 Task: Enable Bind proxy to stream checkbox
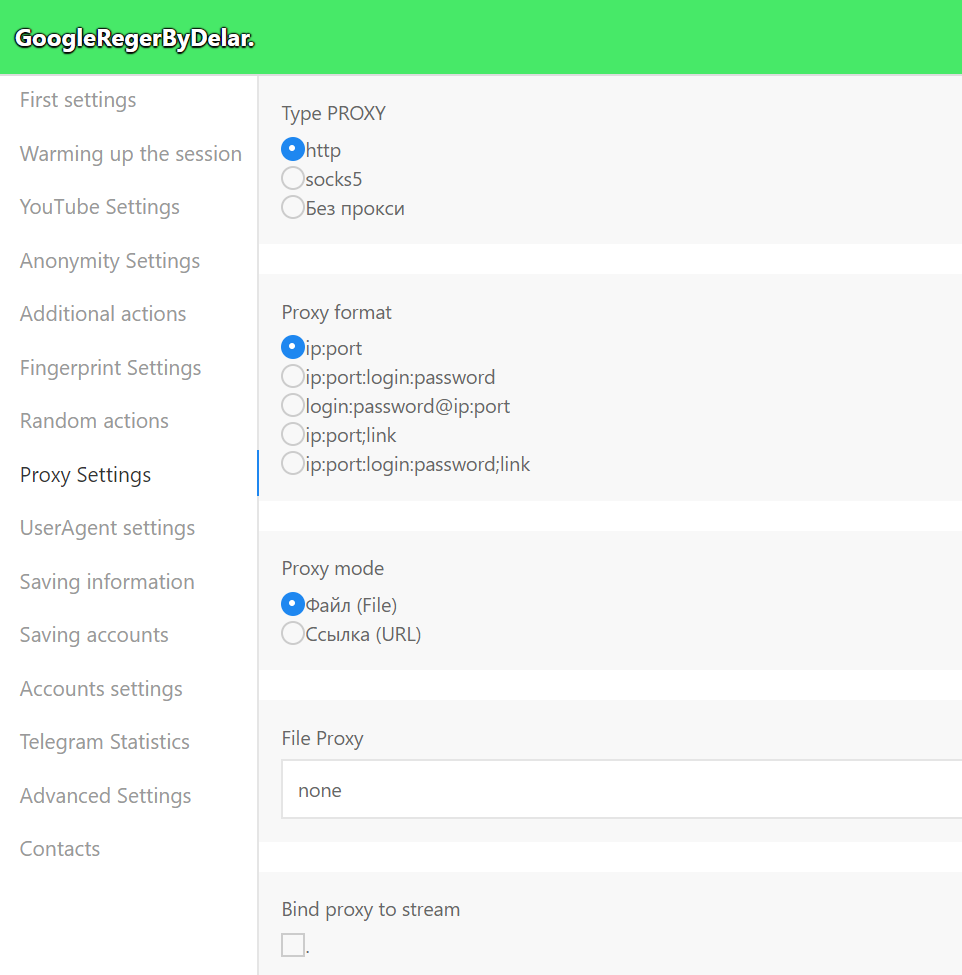click(x=293, y=945)
